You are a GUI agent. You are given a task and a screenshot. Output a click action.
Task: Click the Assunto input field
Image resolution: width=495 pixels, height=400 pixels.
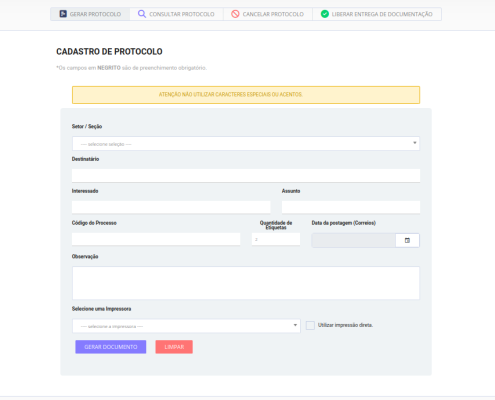click(351, 207)
